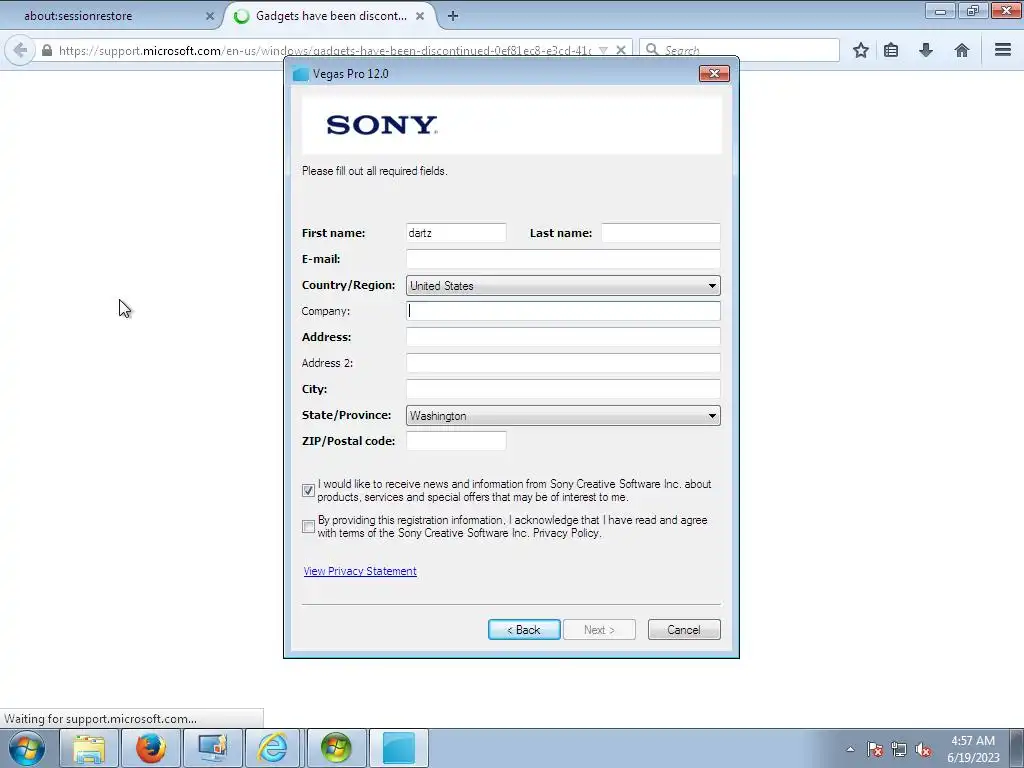
Task: Stop loading the page with the X button
Action: click(621, 50)
